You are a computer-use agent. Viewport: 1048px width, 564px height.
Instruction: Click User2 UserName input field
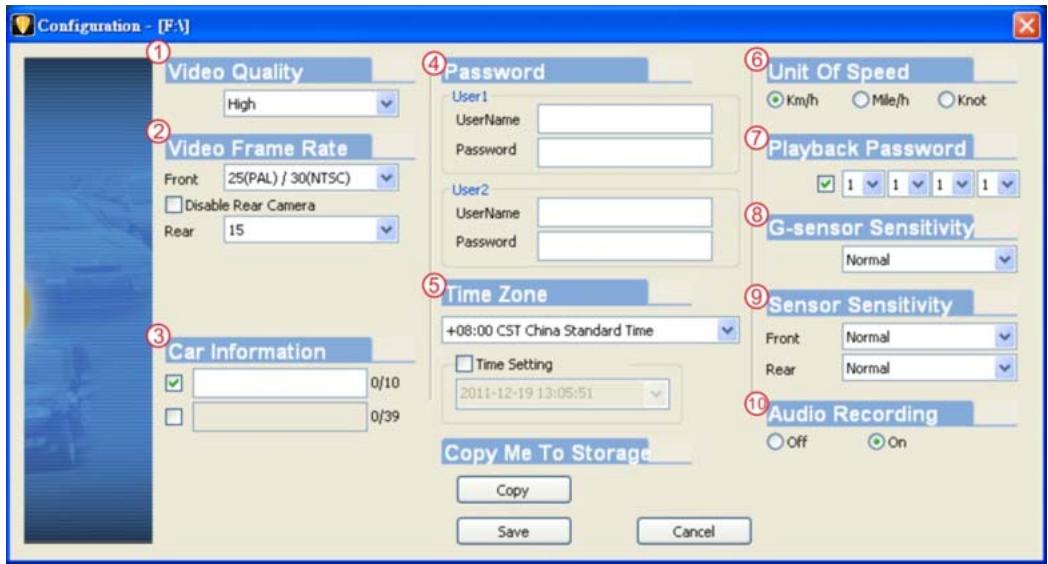coord(625,213)
